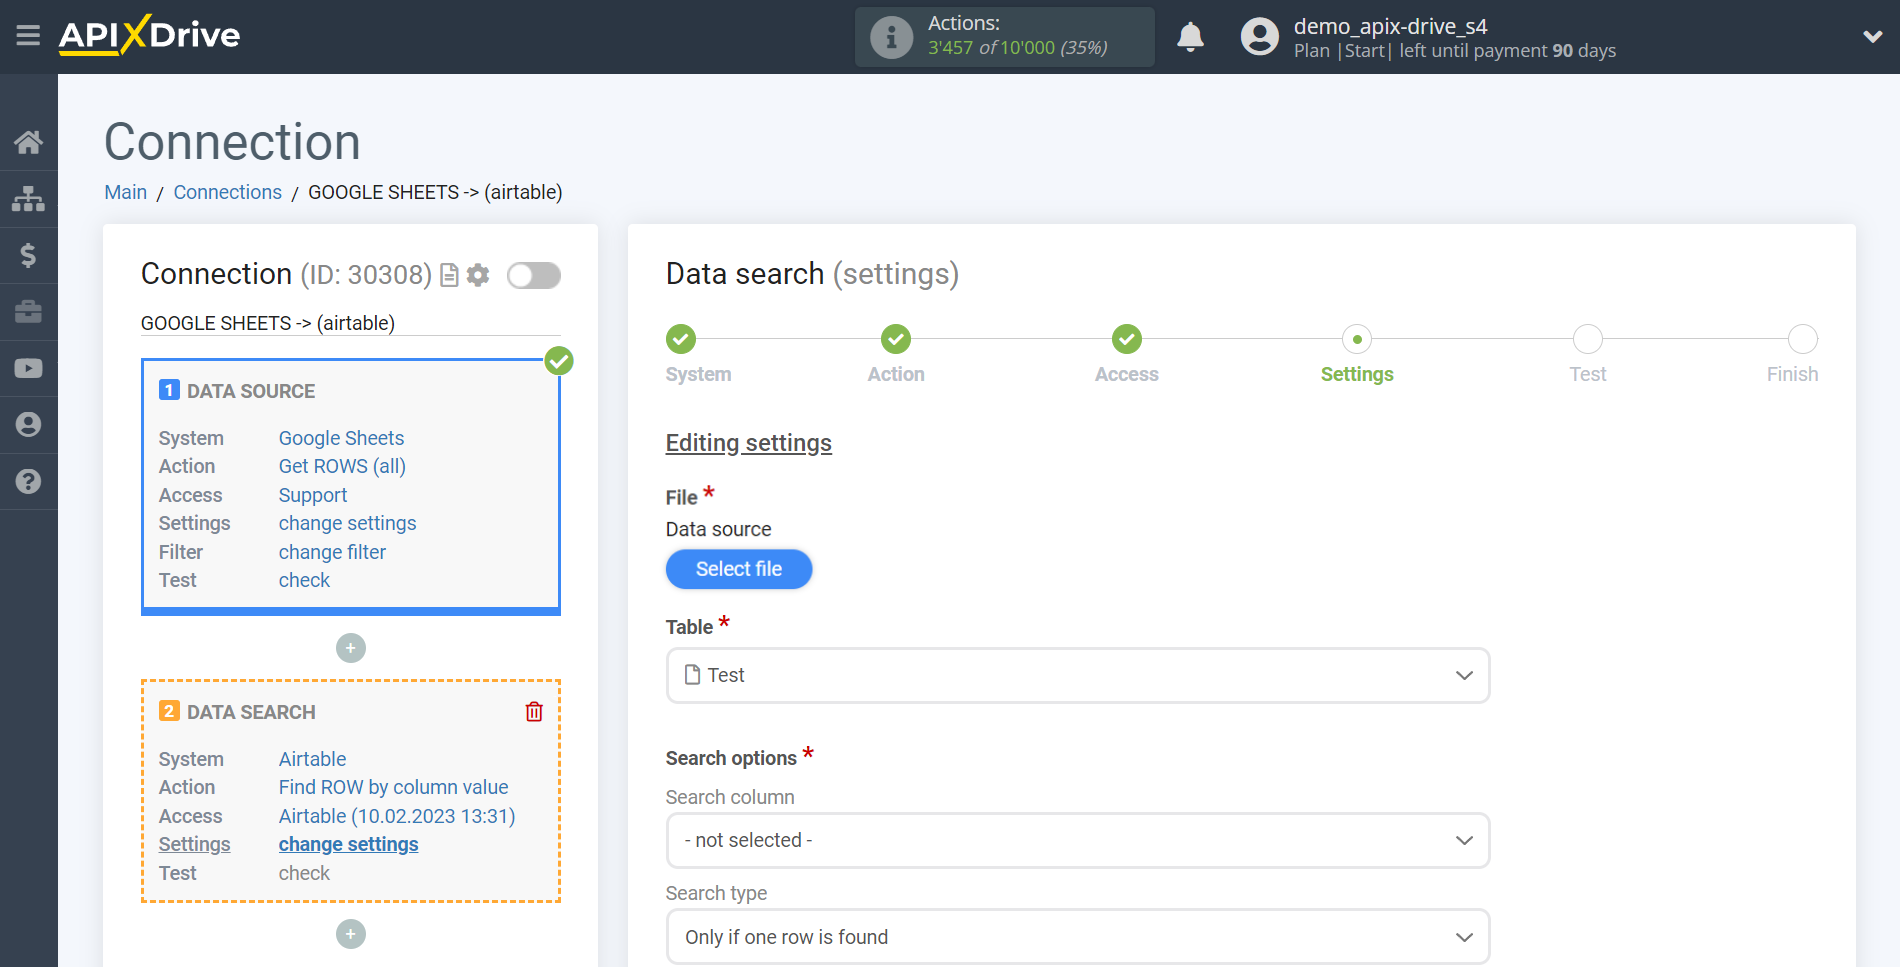Click the Select file button
This screenshot has width=1900, height=967.
pos(739,569)
